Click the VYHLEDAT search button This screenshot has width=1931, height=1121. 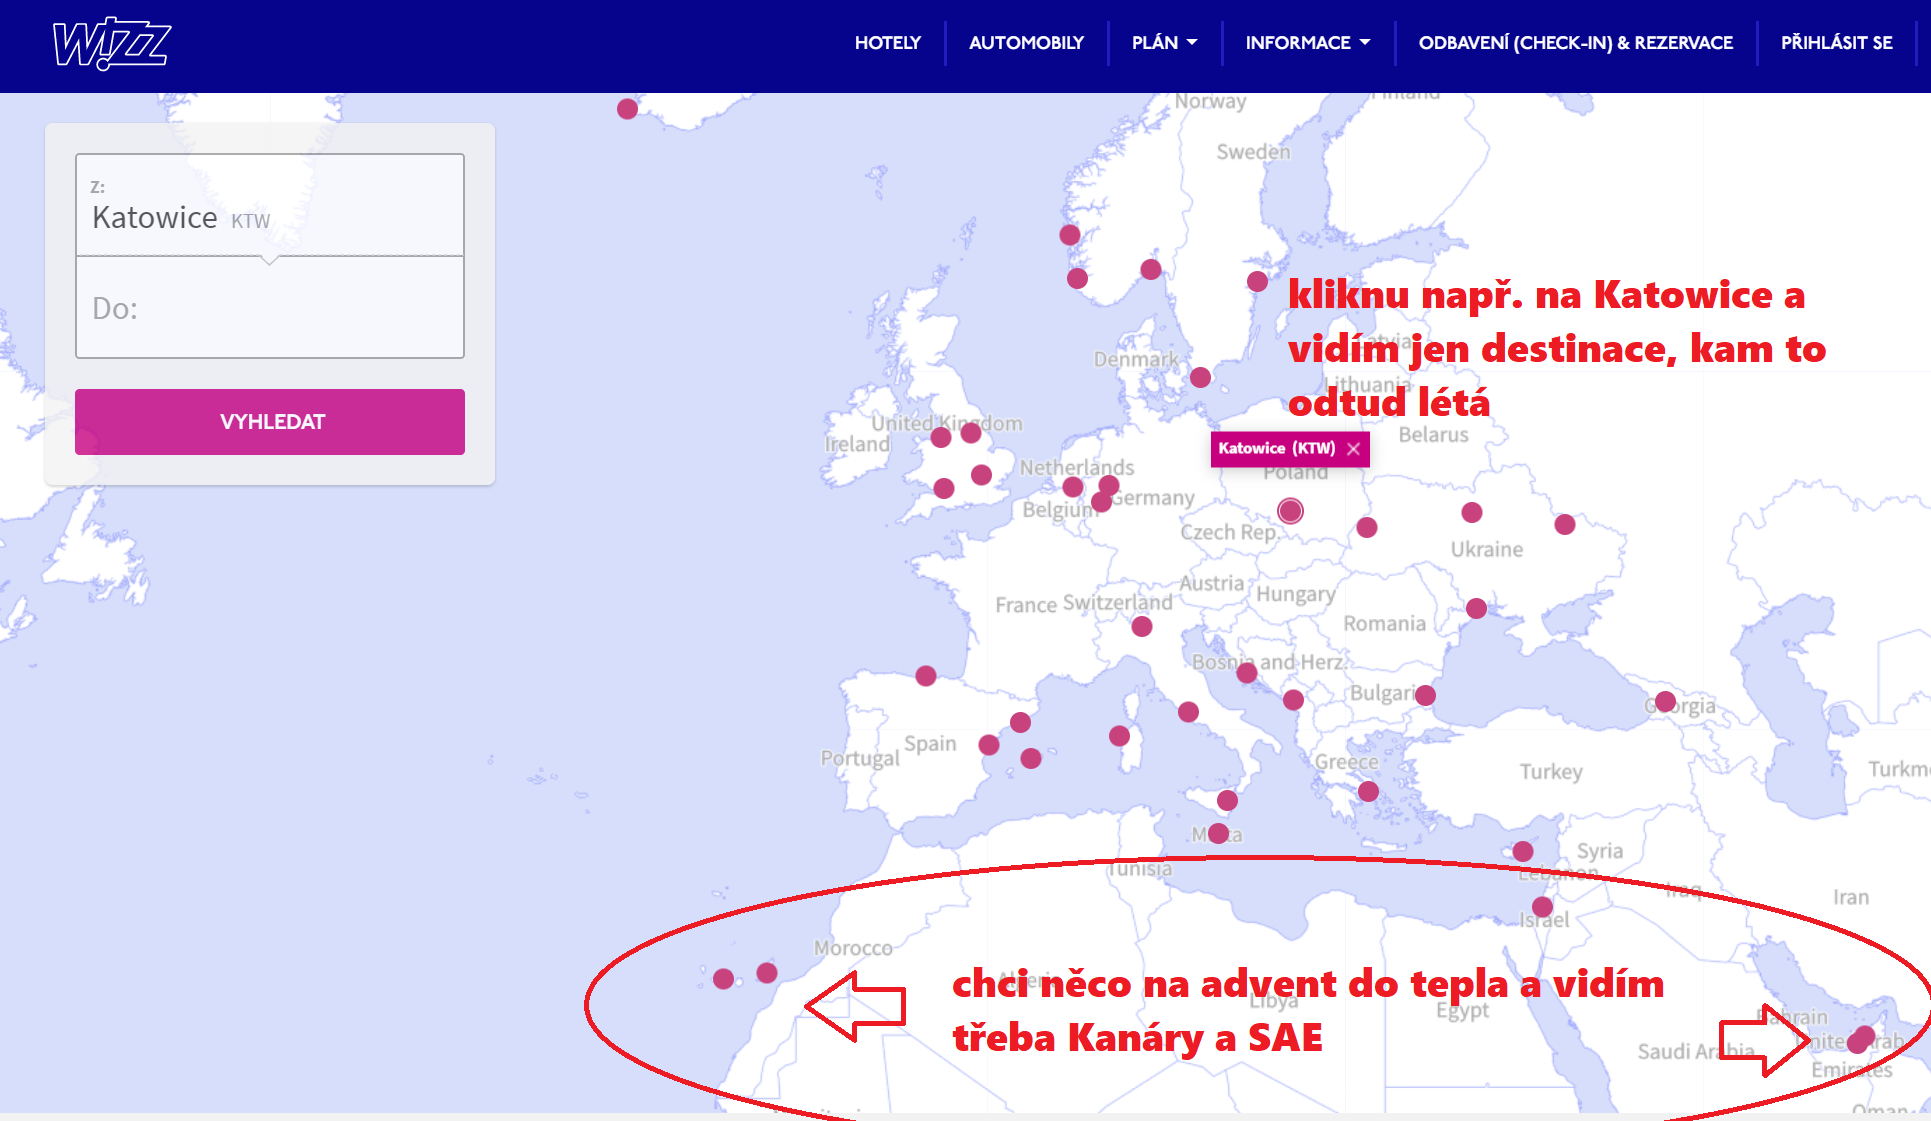(270, 422)
